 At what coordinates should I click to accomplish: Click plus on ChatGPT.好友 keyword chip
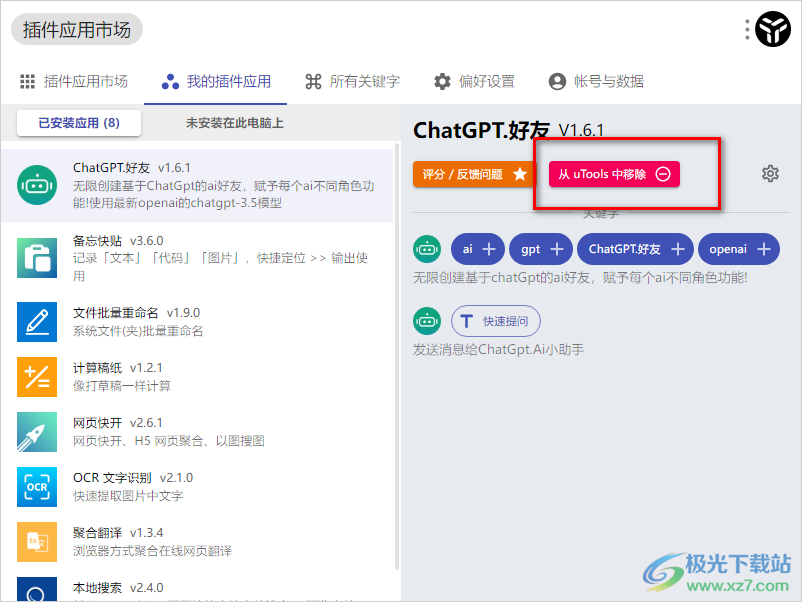pos(678,249)
